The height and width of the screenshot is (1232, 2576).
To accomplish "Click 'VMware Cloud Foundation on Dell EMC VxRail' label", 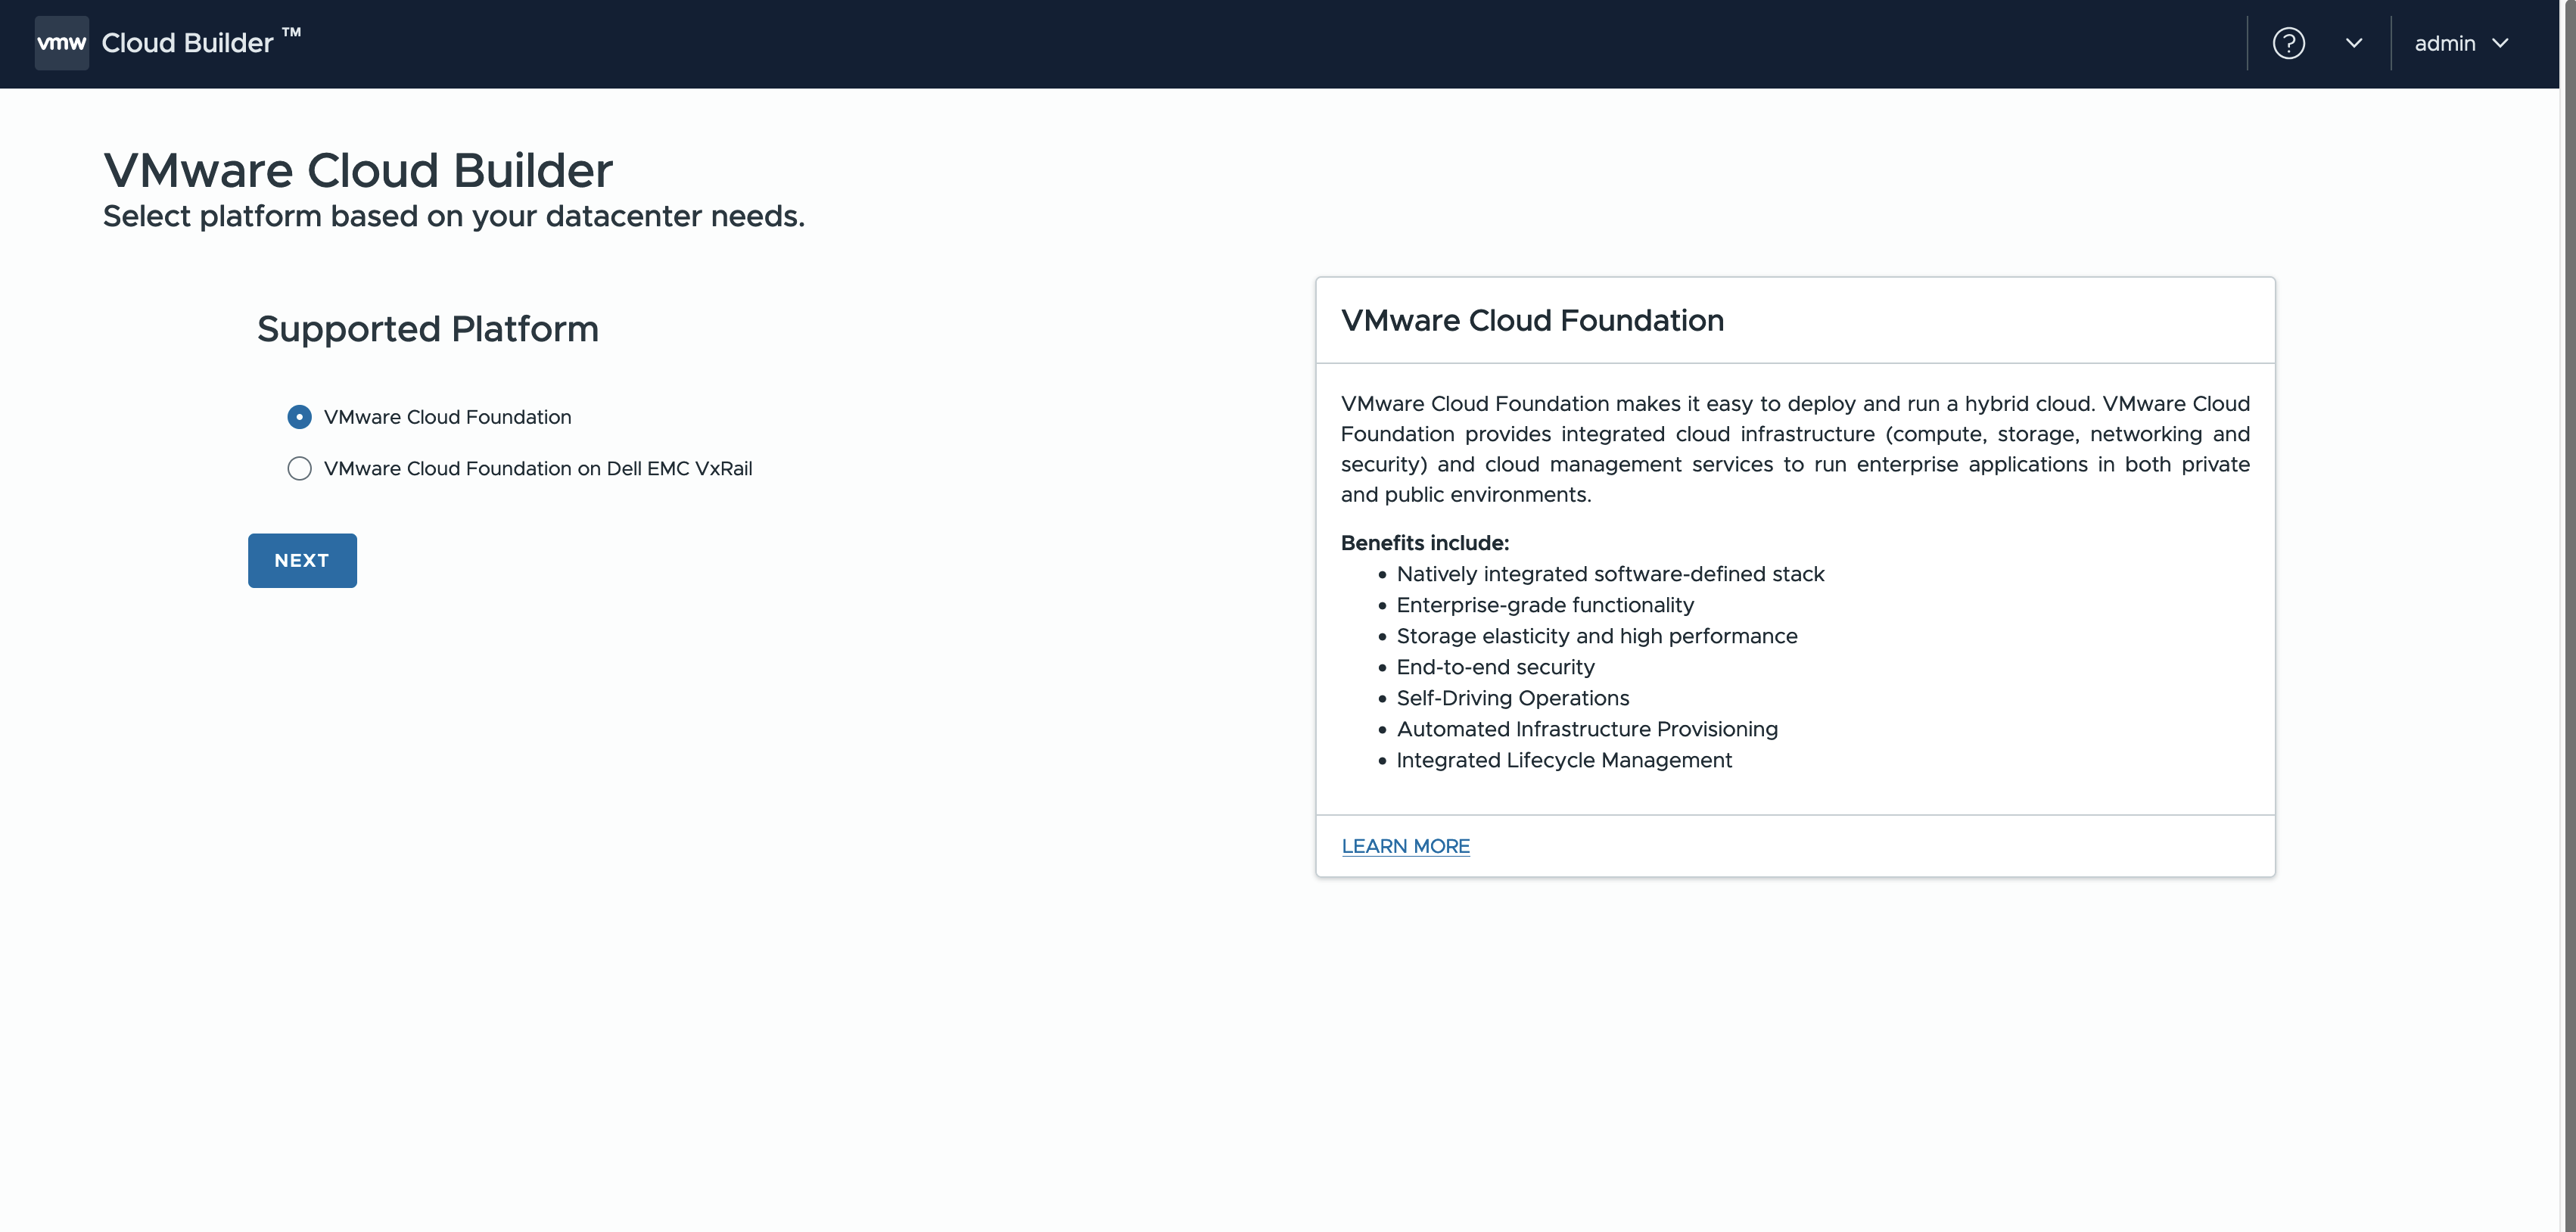I will pyautogui.click(x=537, y=469).
